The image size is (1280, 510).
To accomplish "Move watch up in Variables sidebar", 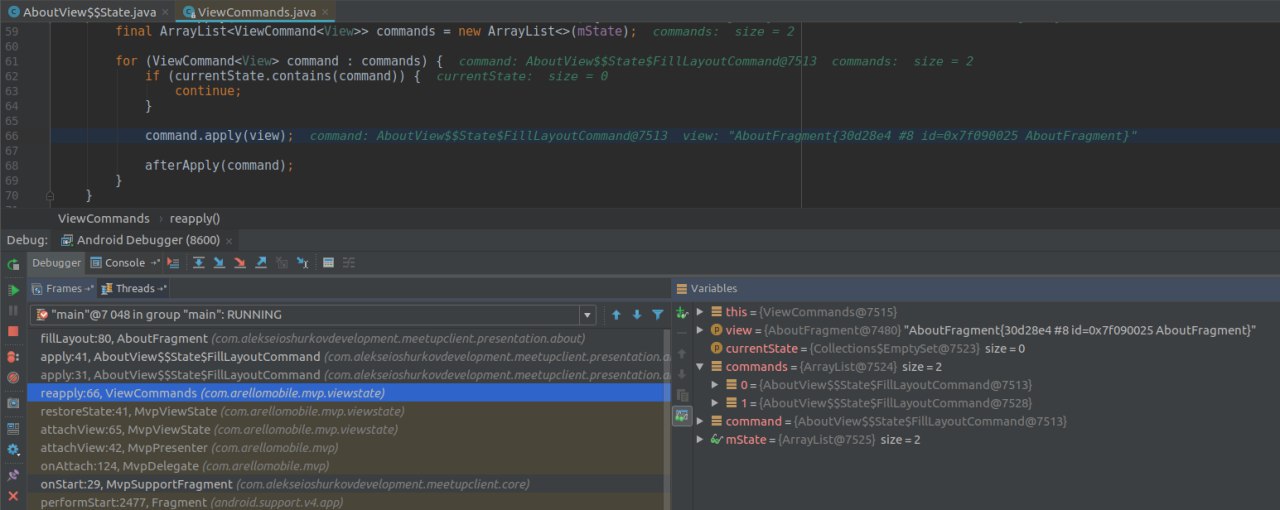I will coord(682,353).
